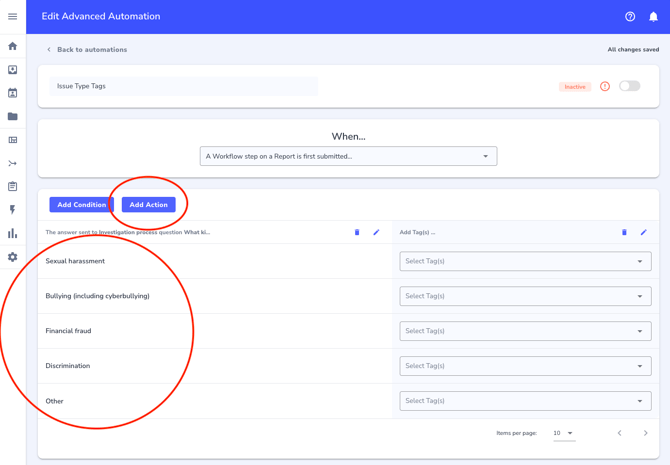Open the hamburger menu icon

[x=13, y=16]
